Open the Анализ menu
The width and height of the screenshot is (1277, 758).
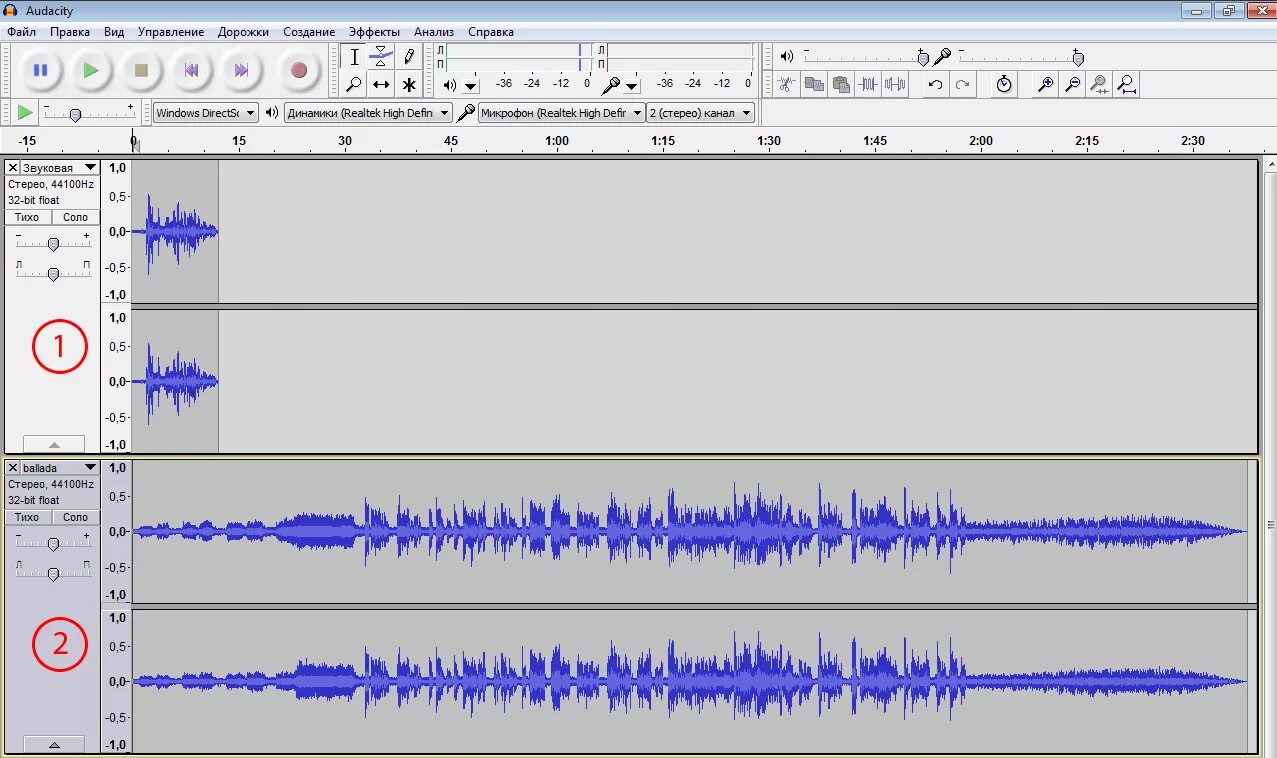pyautogui.click(x=433, y=31)
